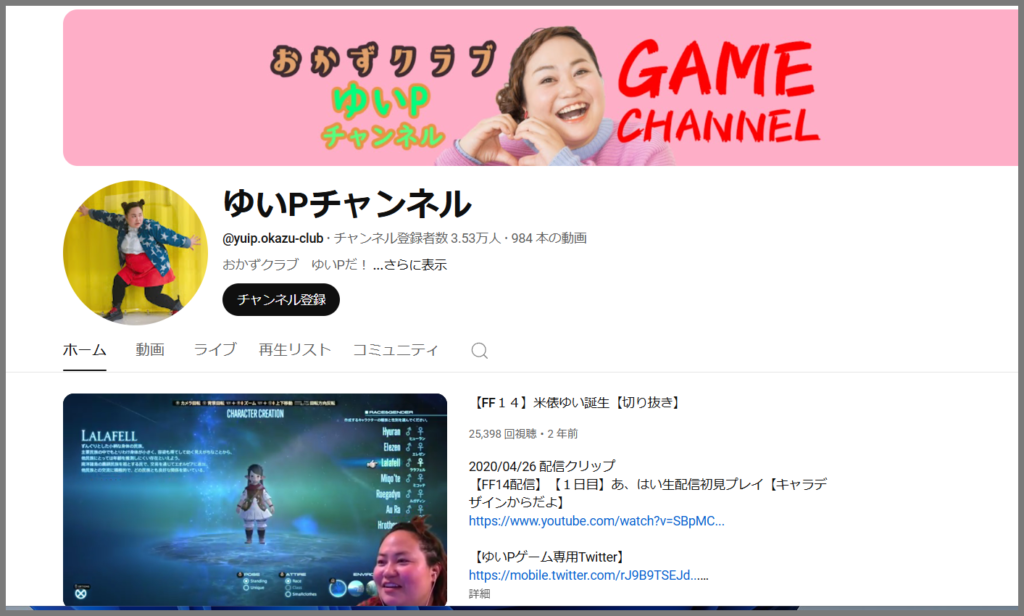Subscribe with the チャンネル登録 button
Viewport: 1024px width, 616px height.
[281, 299]
